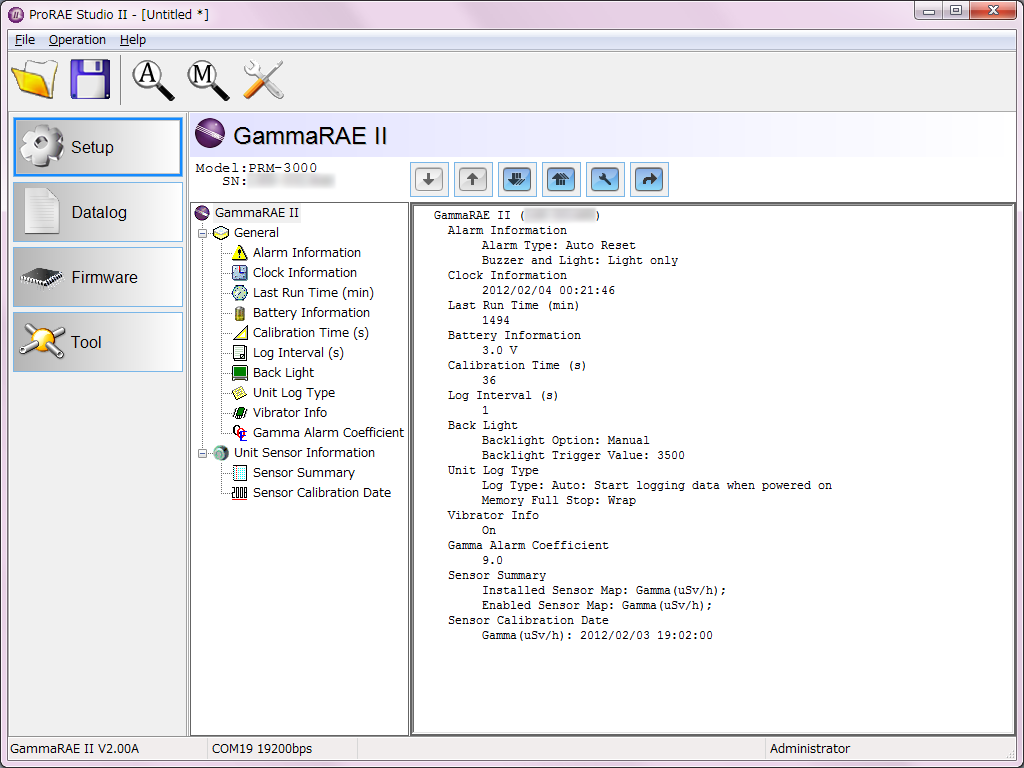This screenshot has height=768, width=1024.
Task: Click the icon beside Gamma Alarm Coefficient
Action: coord(240,432)
